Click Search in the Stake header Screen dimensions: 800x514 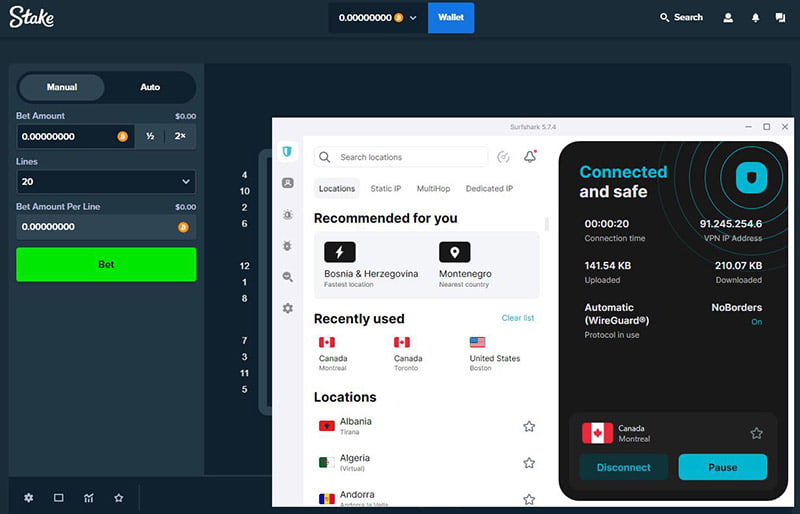point(681,17)
